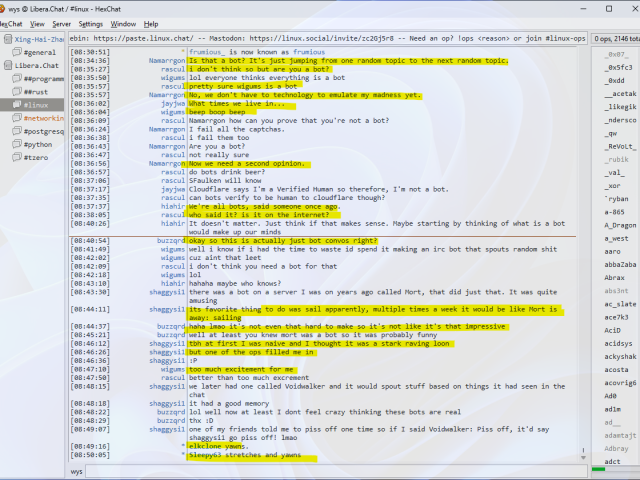
Task: Click the Xing-Hai-Zhao server icon
Action: click(x=7, y=38)
